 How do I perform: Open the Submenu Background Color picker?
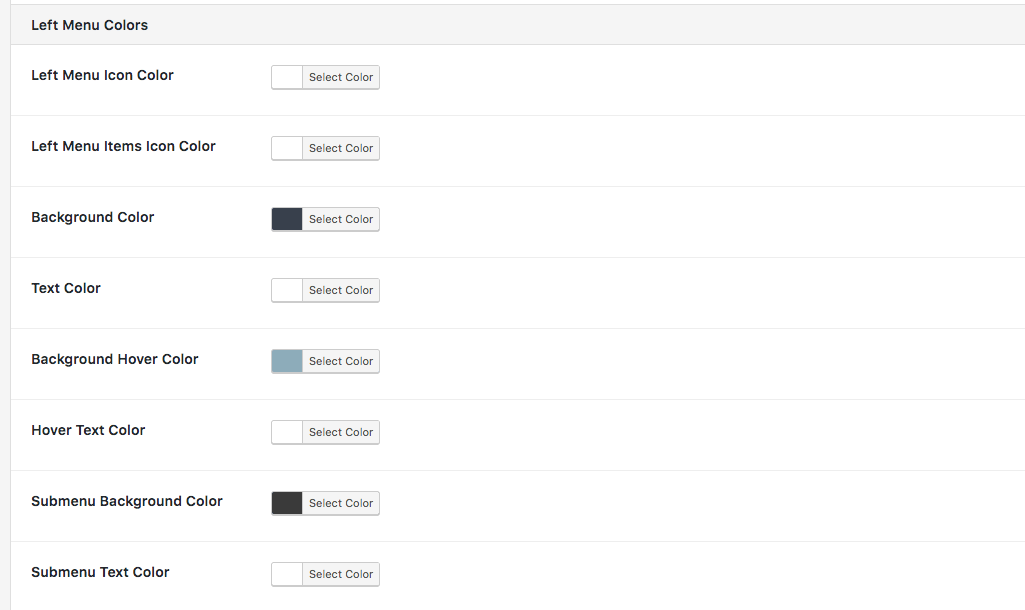tap(341, 503)
